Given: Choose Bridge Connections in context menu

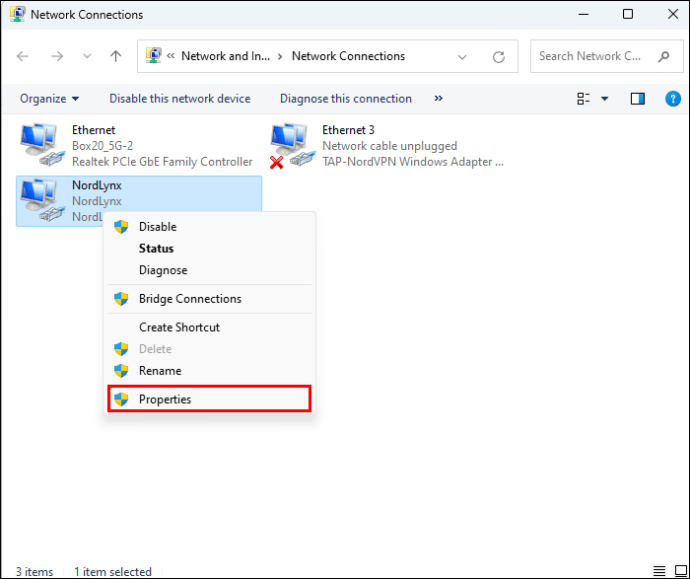Looking at the screenshot, I should [209, 299].
